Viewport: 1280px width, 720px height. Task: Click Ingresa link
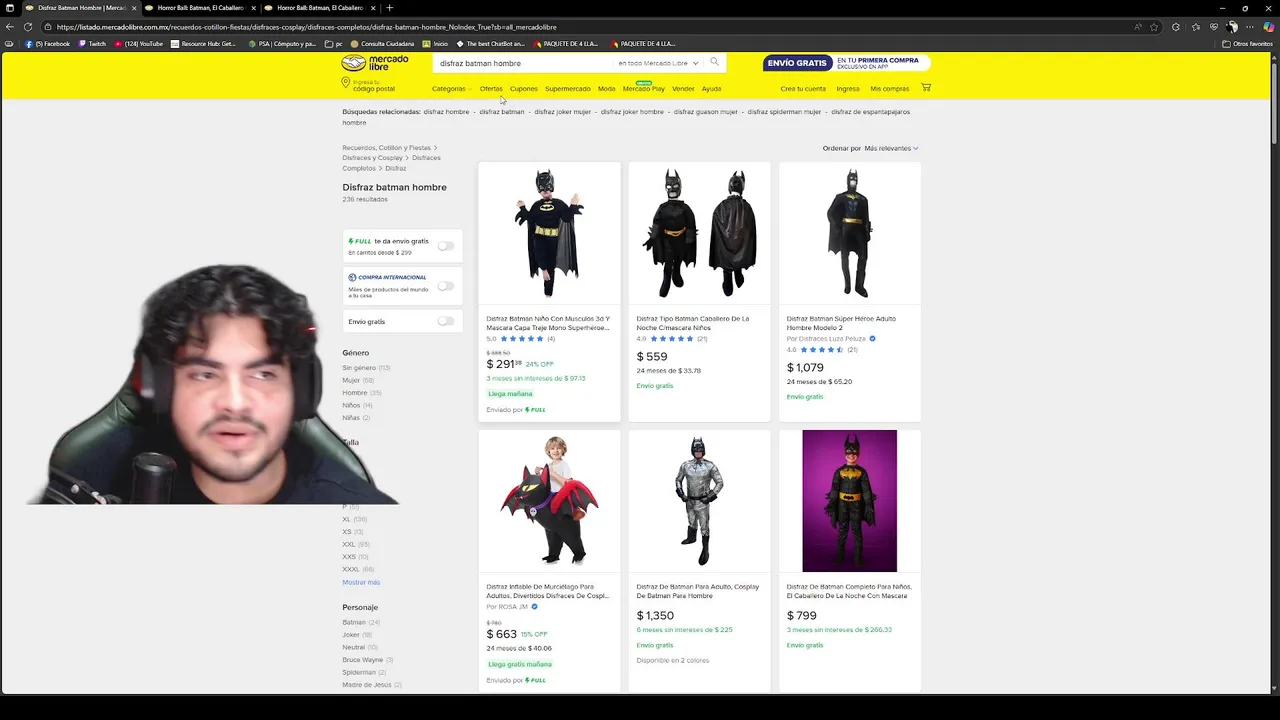pyautogui.click(x=848, y=89)
